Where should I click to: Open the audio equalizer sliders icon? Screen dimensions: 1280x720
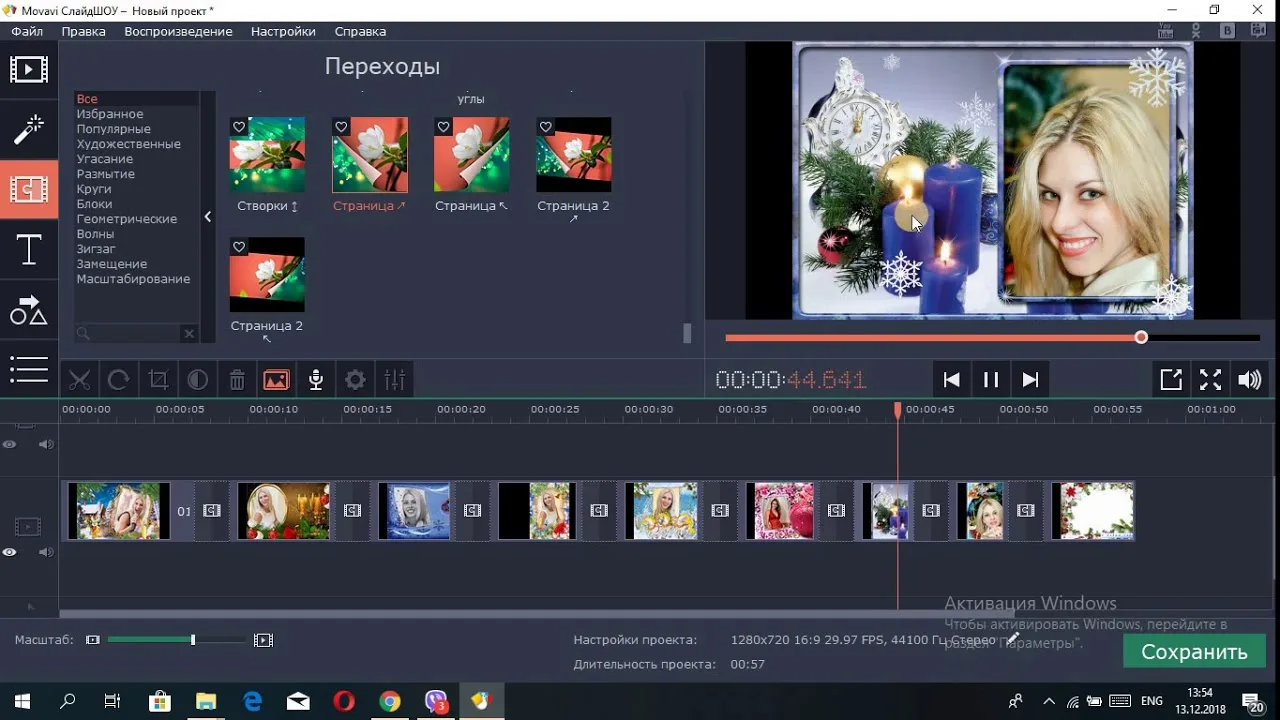[x=395, y=380]
